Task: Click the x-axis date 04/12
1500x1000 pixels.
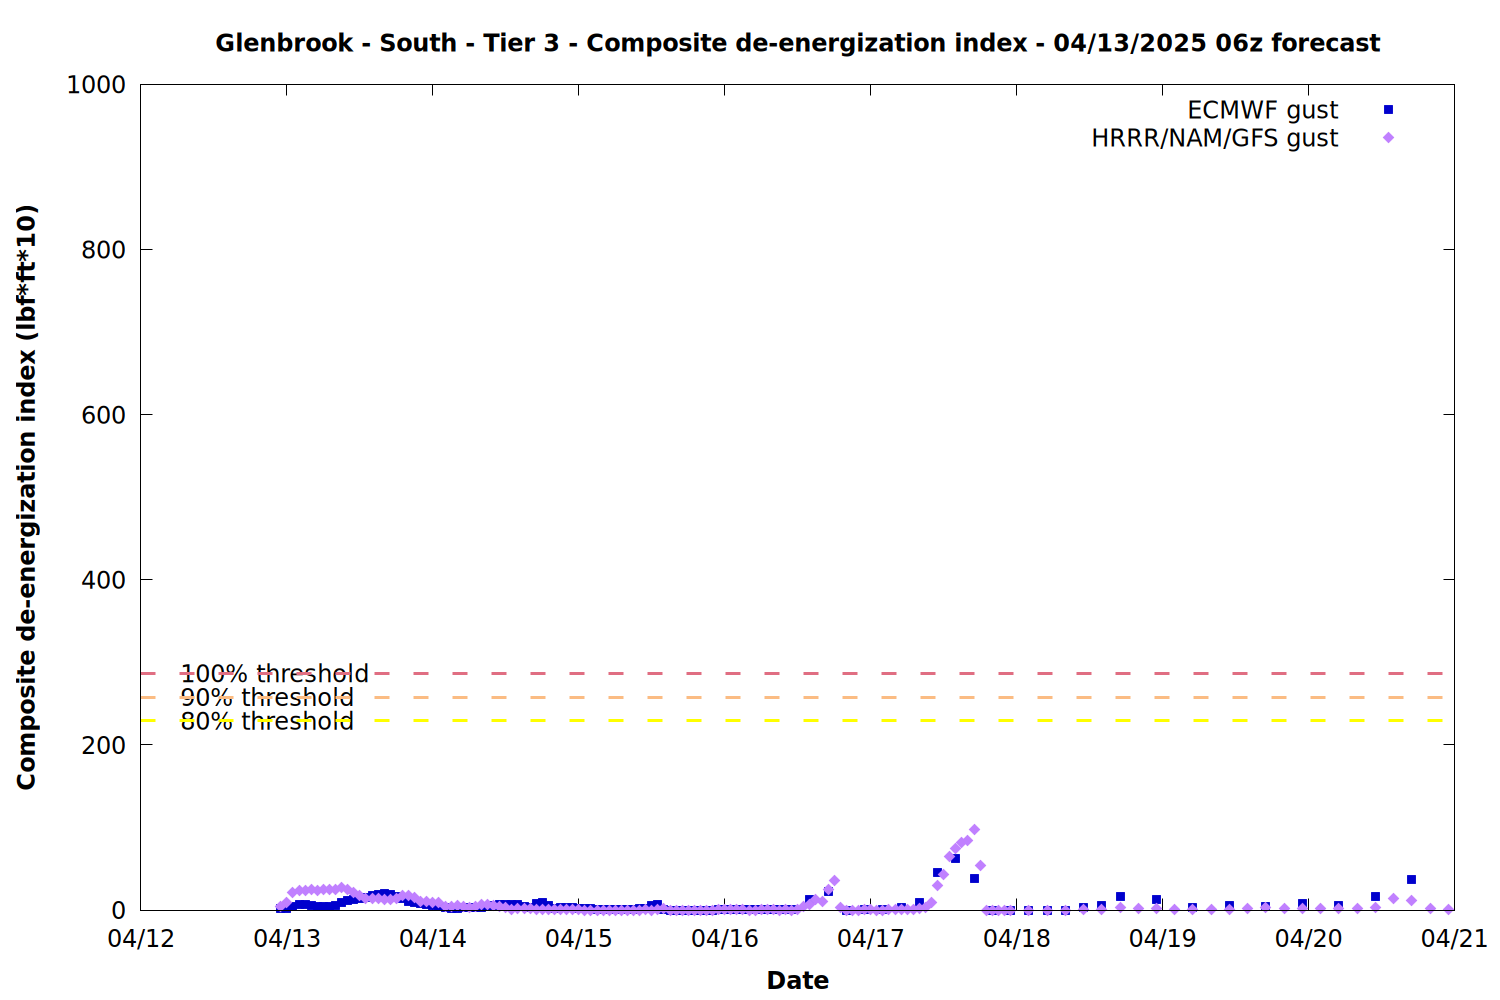Action: (141, 938)
